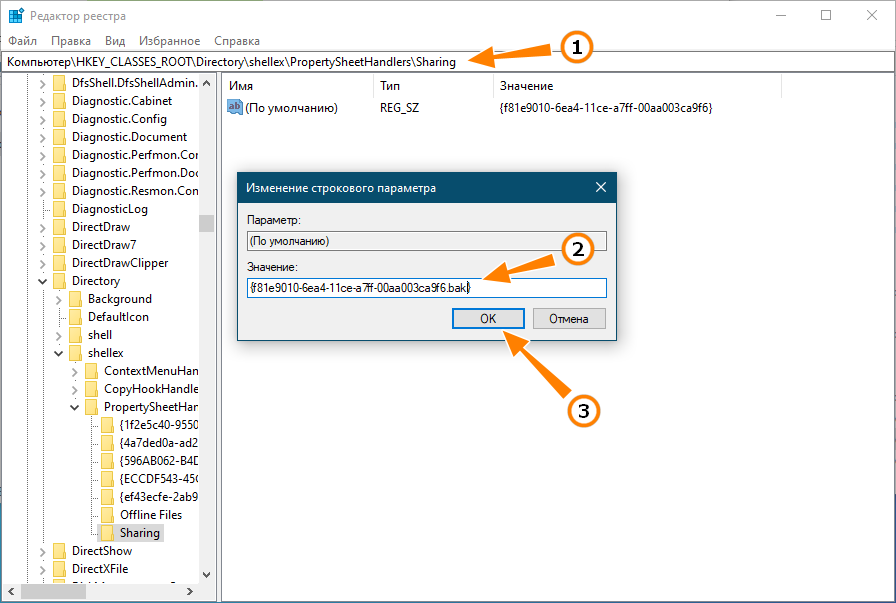The image size is (896, 603).
Task: Expand the shell subkey
Action: (58, 336)
